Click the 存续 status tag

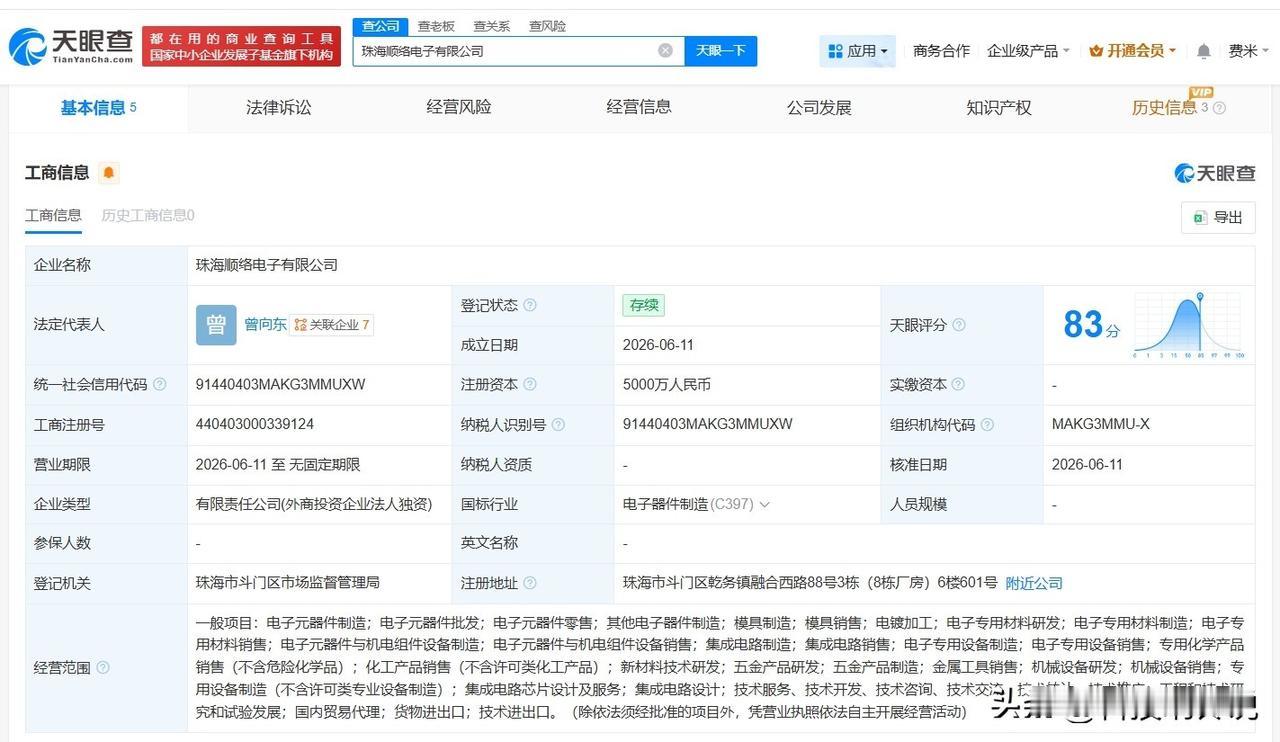[x=643, y=305]
